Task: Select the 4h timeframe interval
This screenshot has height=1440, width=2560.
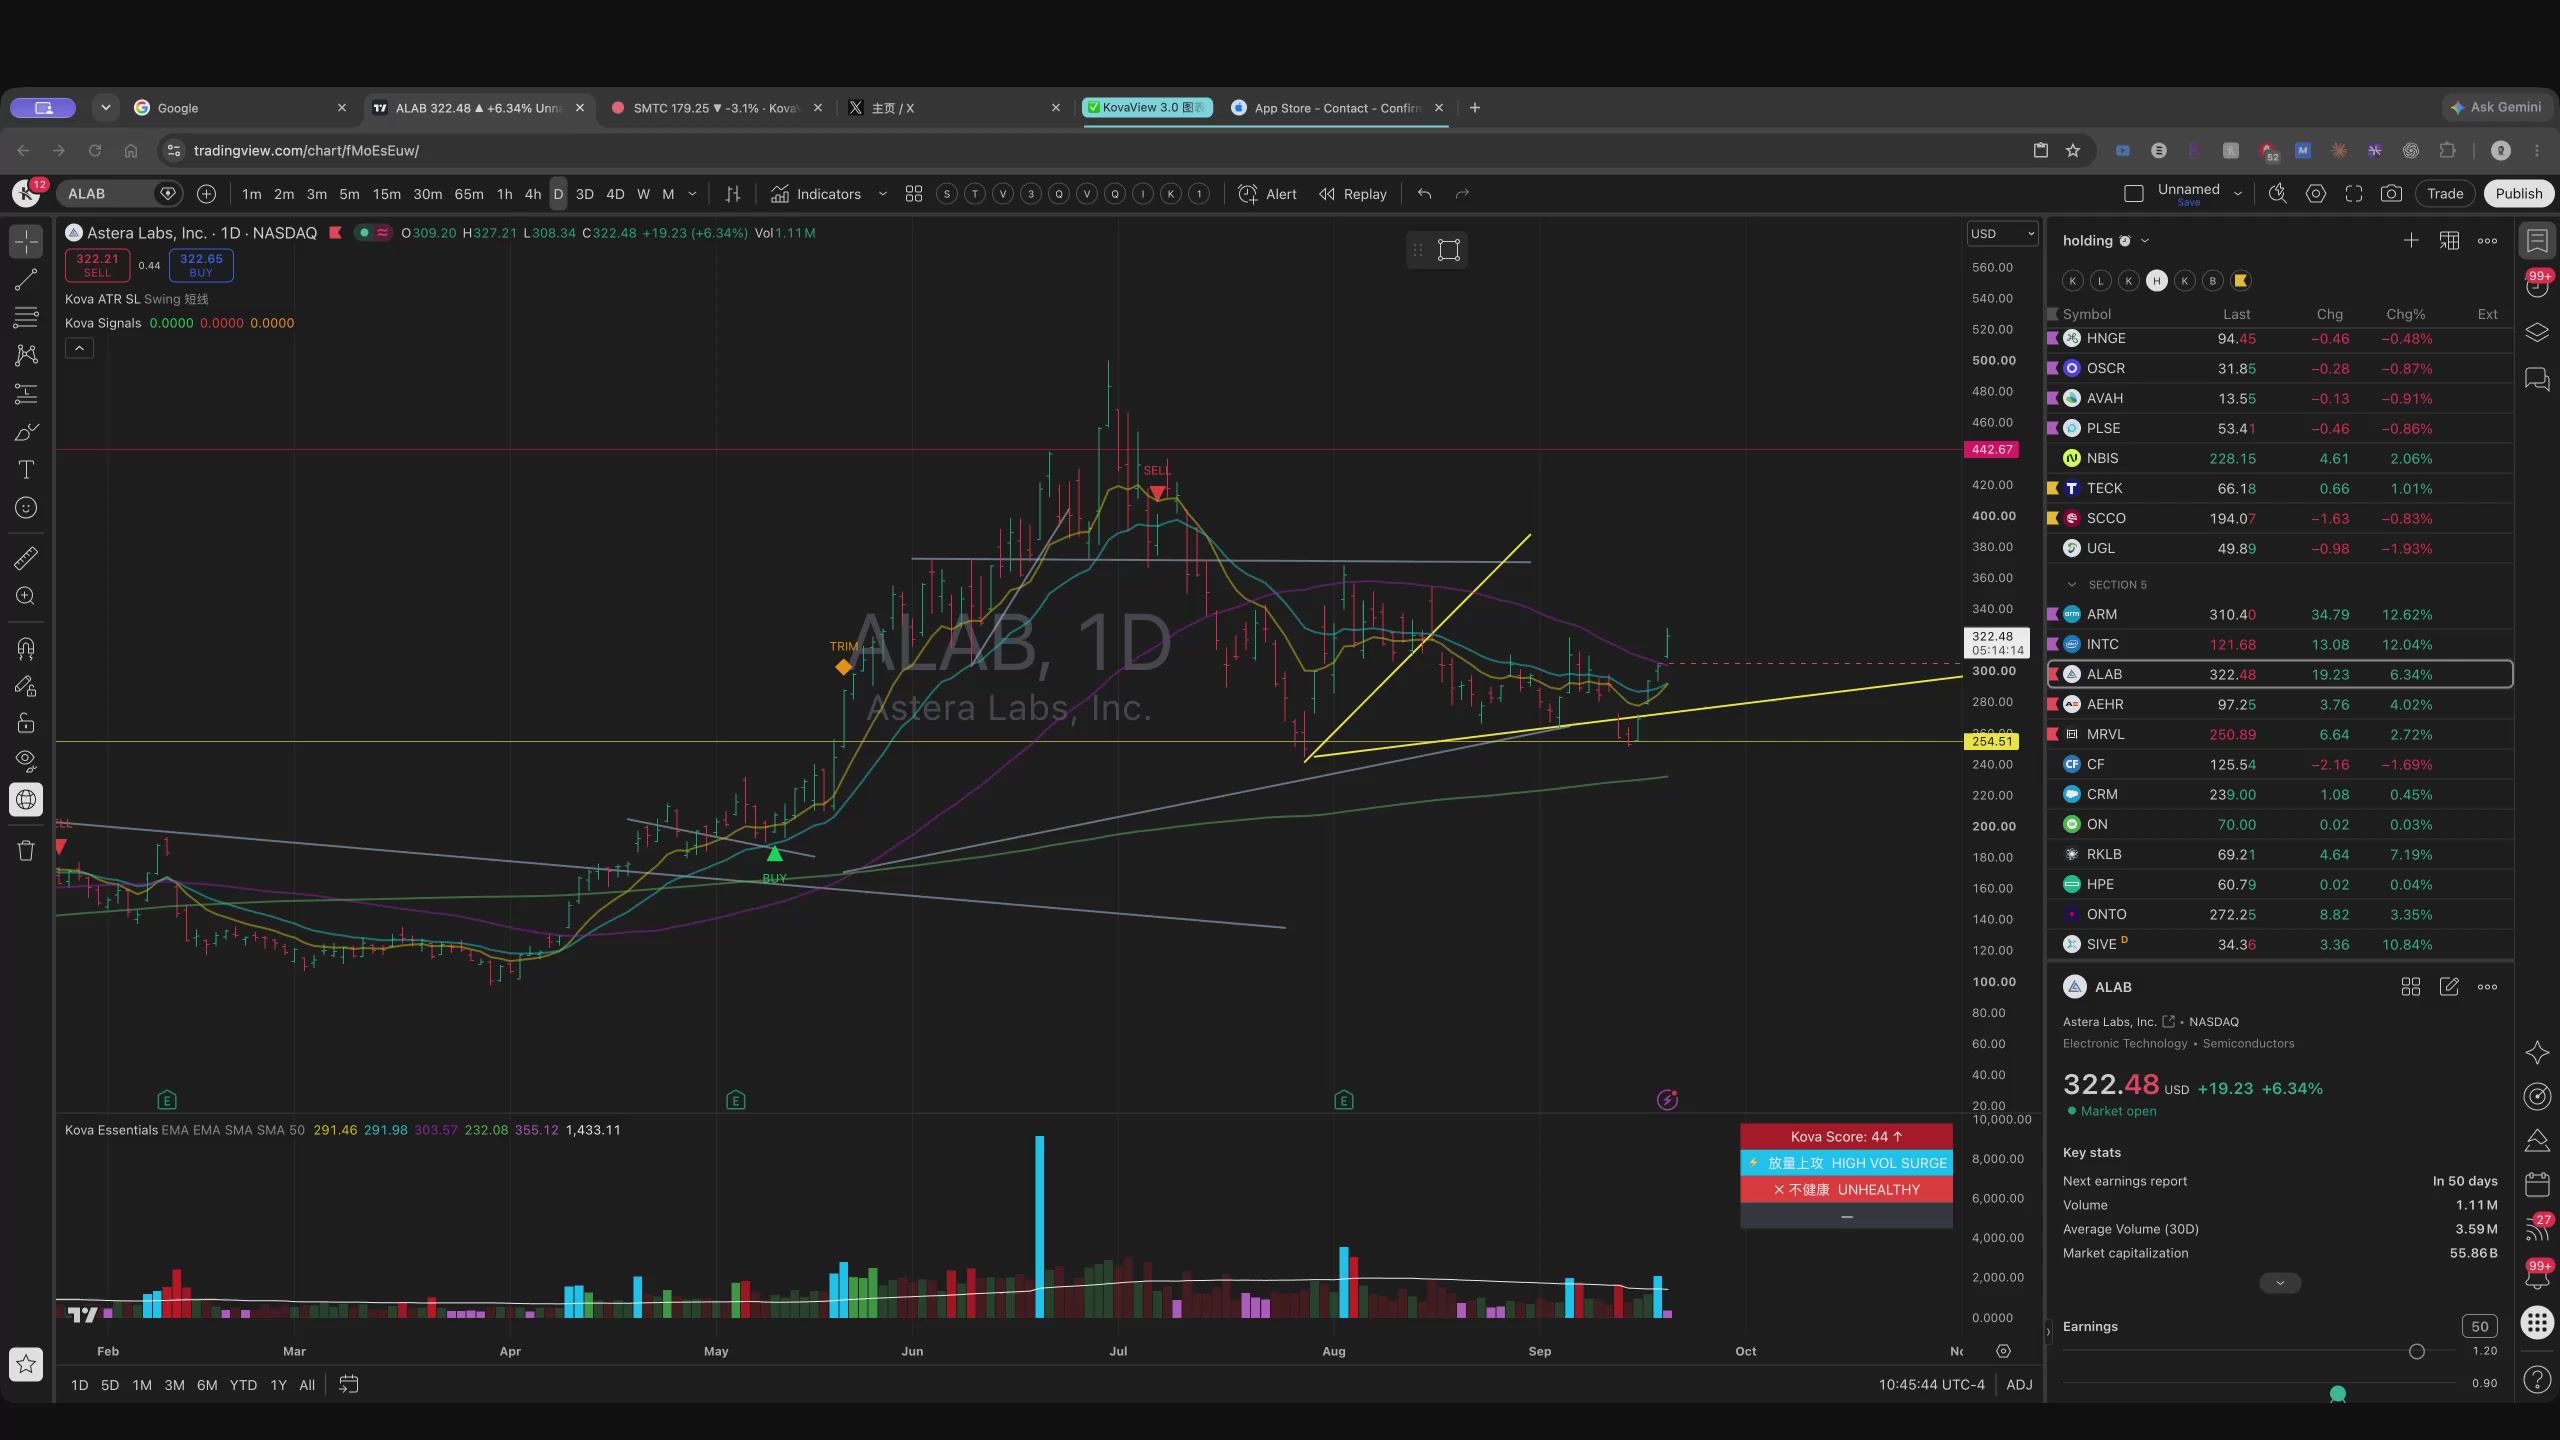Action: pos(533,194)
